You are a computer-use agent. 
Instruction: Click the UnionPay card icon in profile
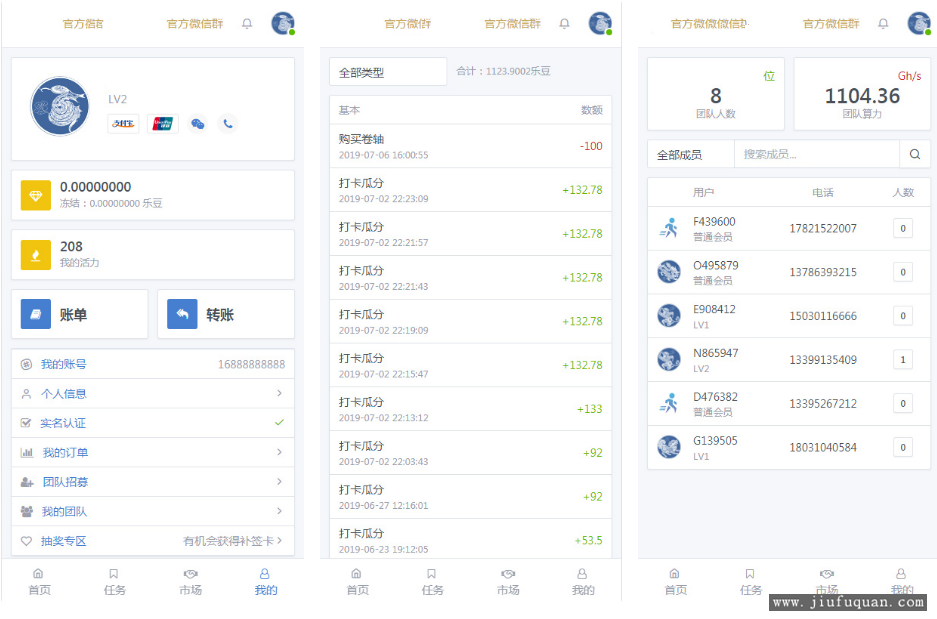[162, 124]
